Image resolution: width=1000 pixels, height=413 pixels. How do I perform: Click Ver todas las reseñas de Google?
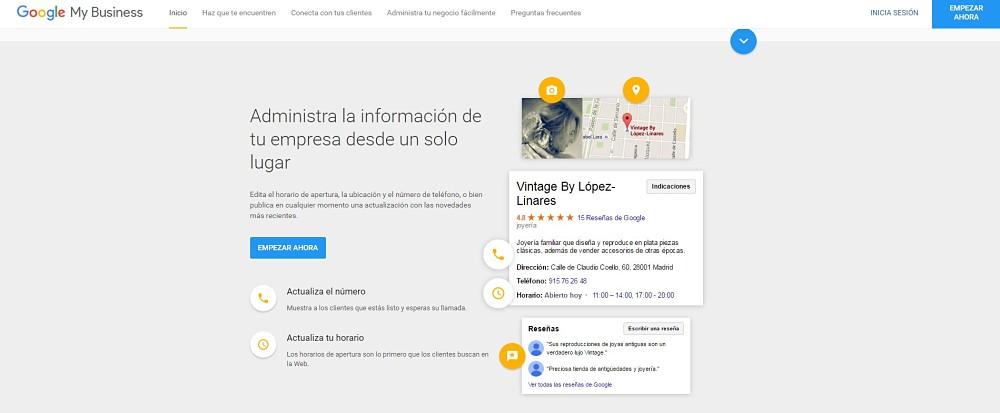click(x=570, y=385)
